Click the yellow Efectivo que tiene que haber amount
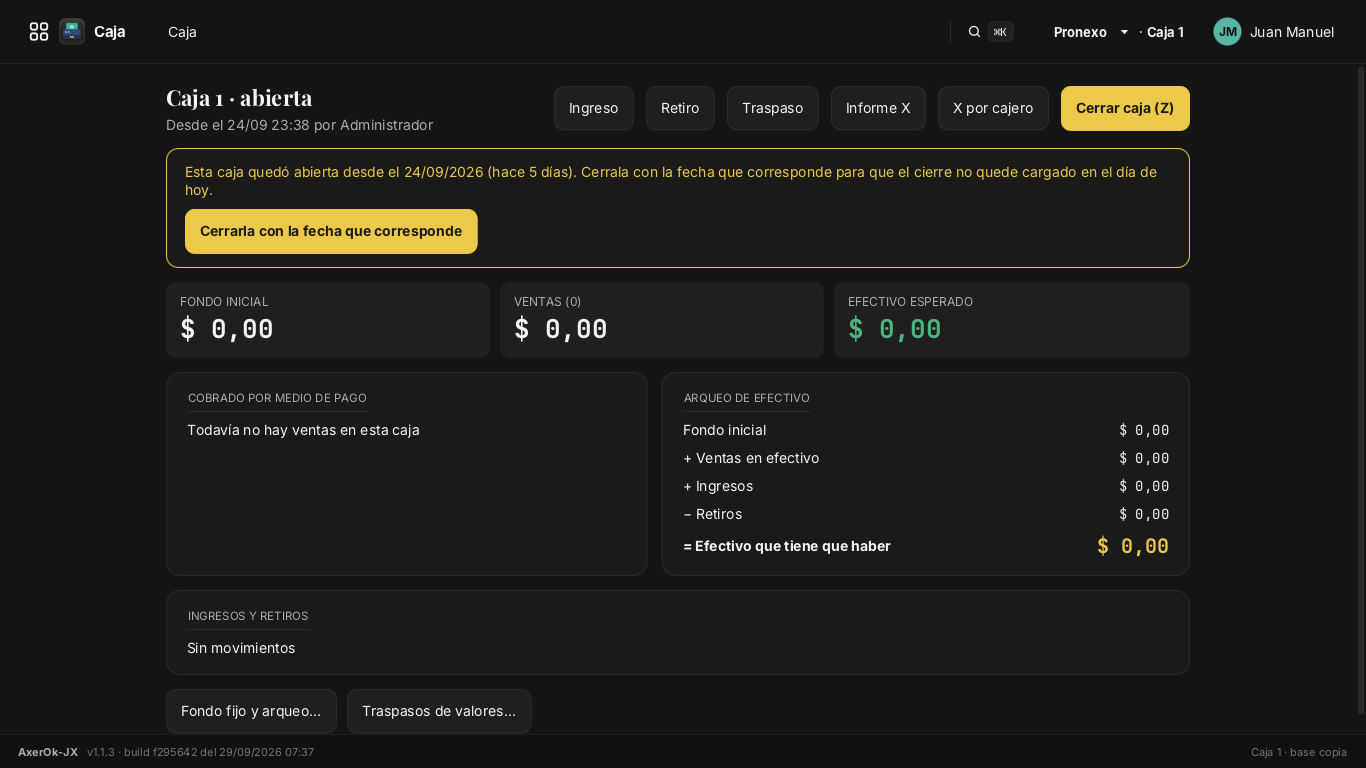This screenshot has width=1366, height=768. tap(1133, 546)
